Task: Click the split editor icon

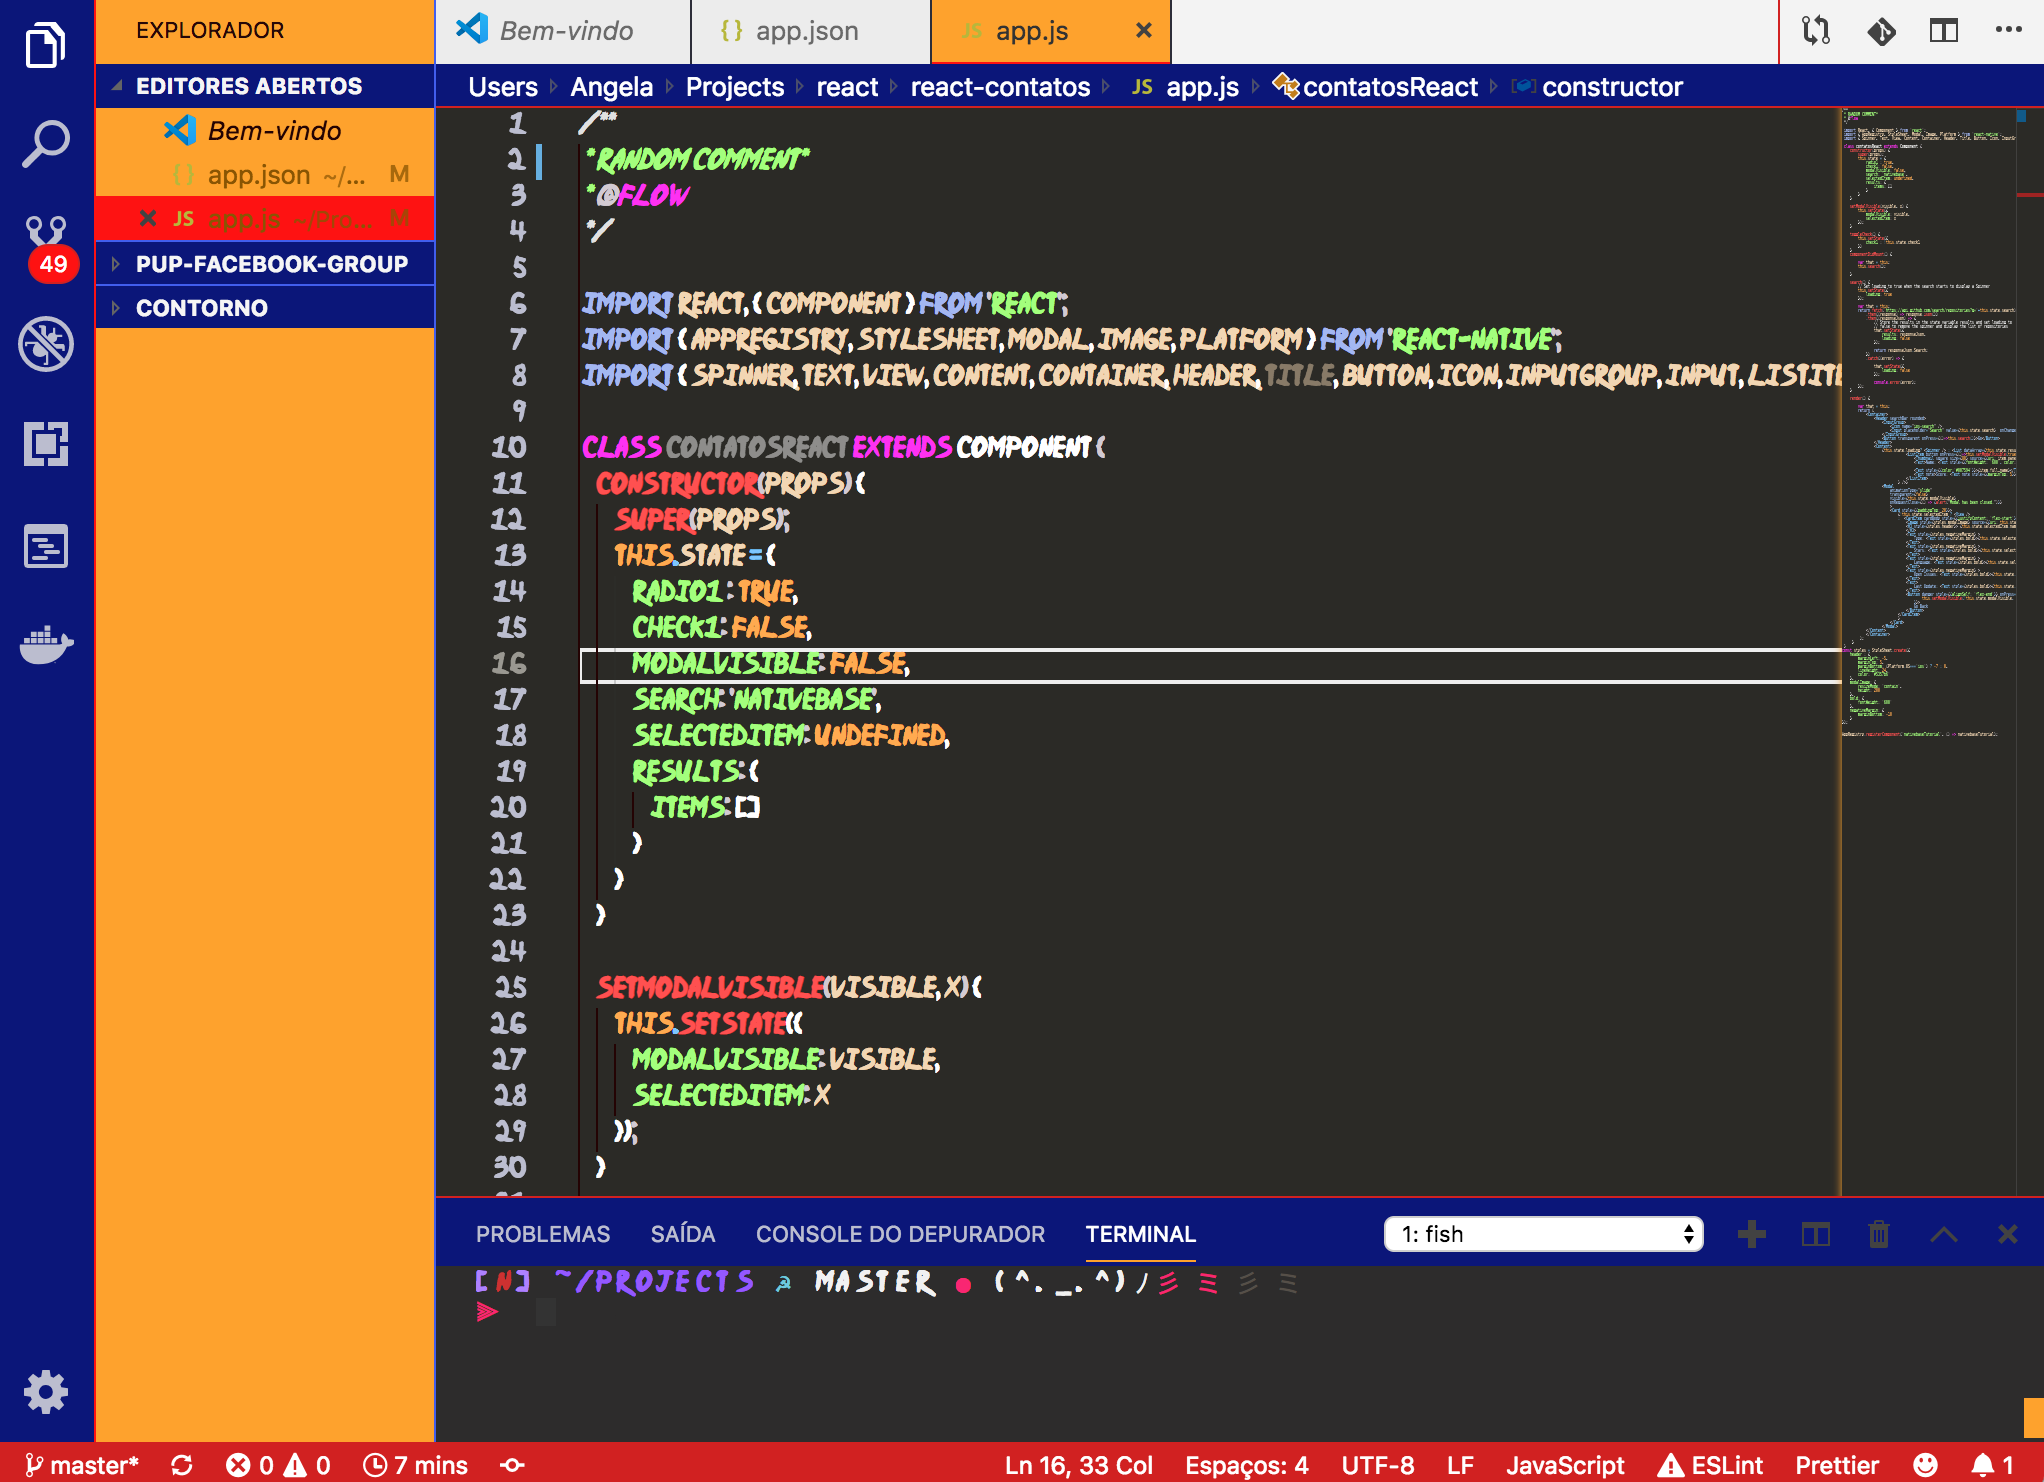Action: point(1943,31)
